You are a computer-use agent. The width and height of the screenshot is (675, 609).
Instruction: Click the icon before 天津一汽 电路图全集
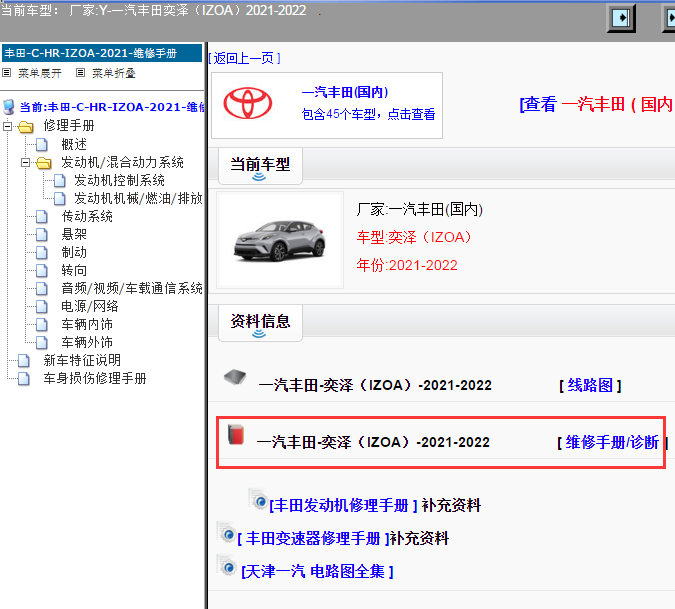point(226,566)
